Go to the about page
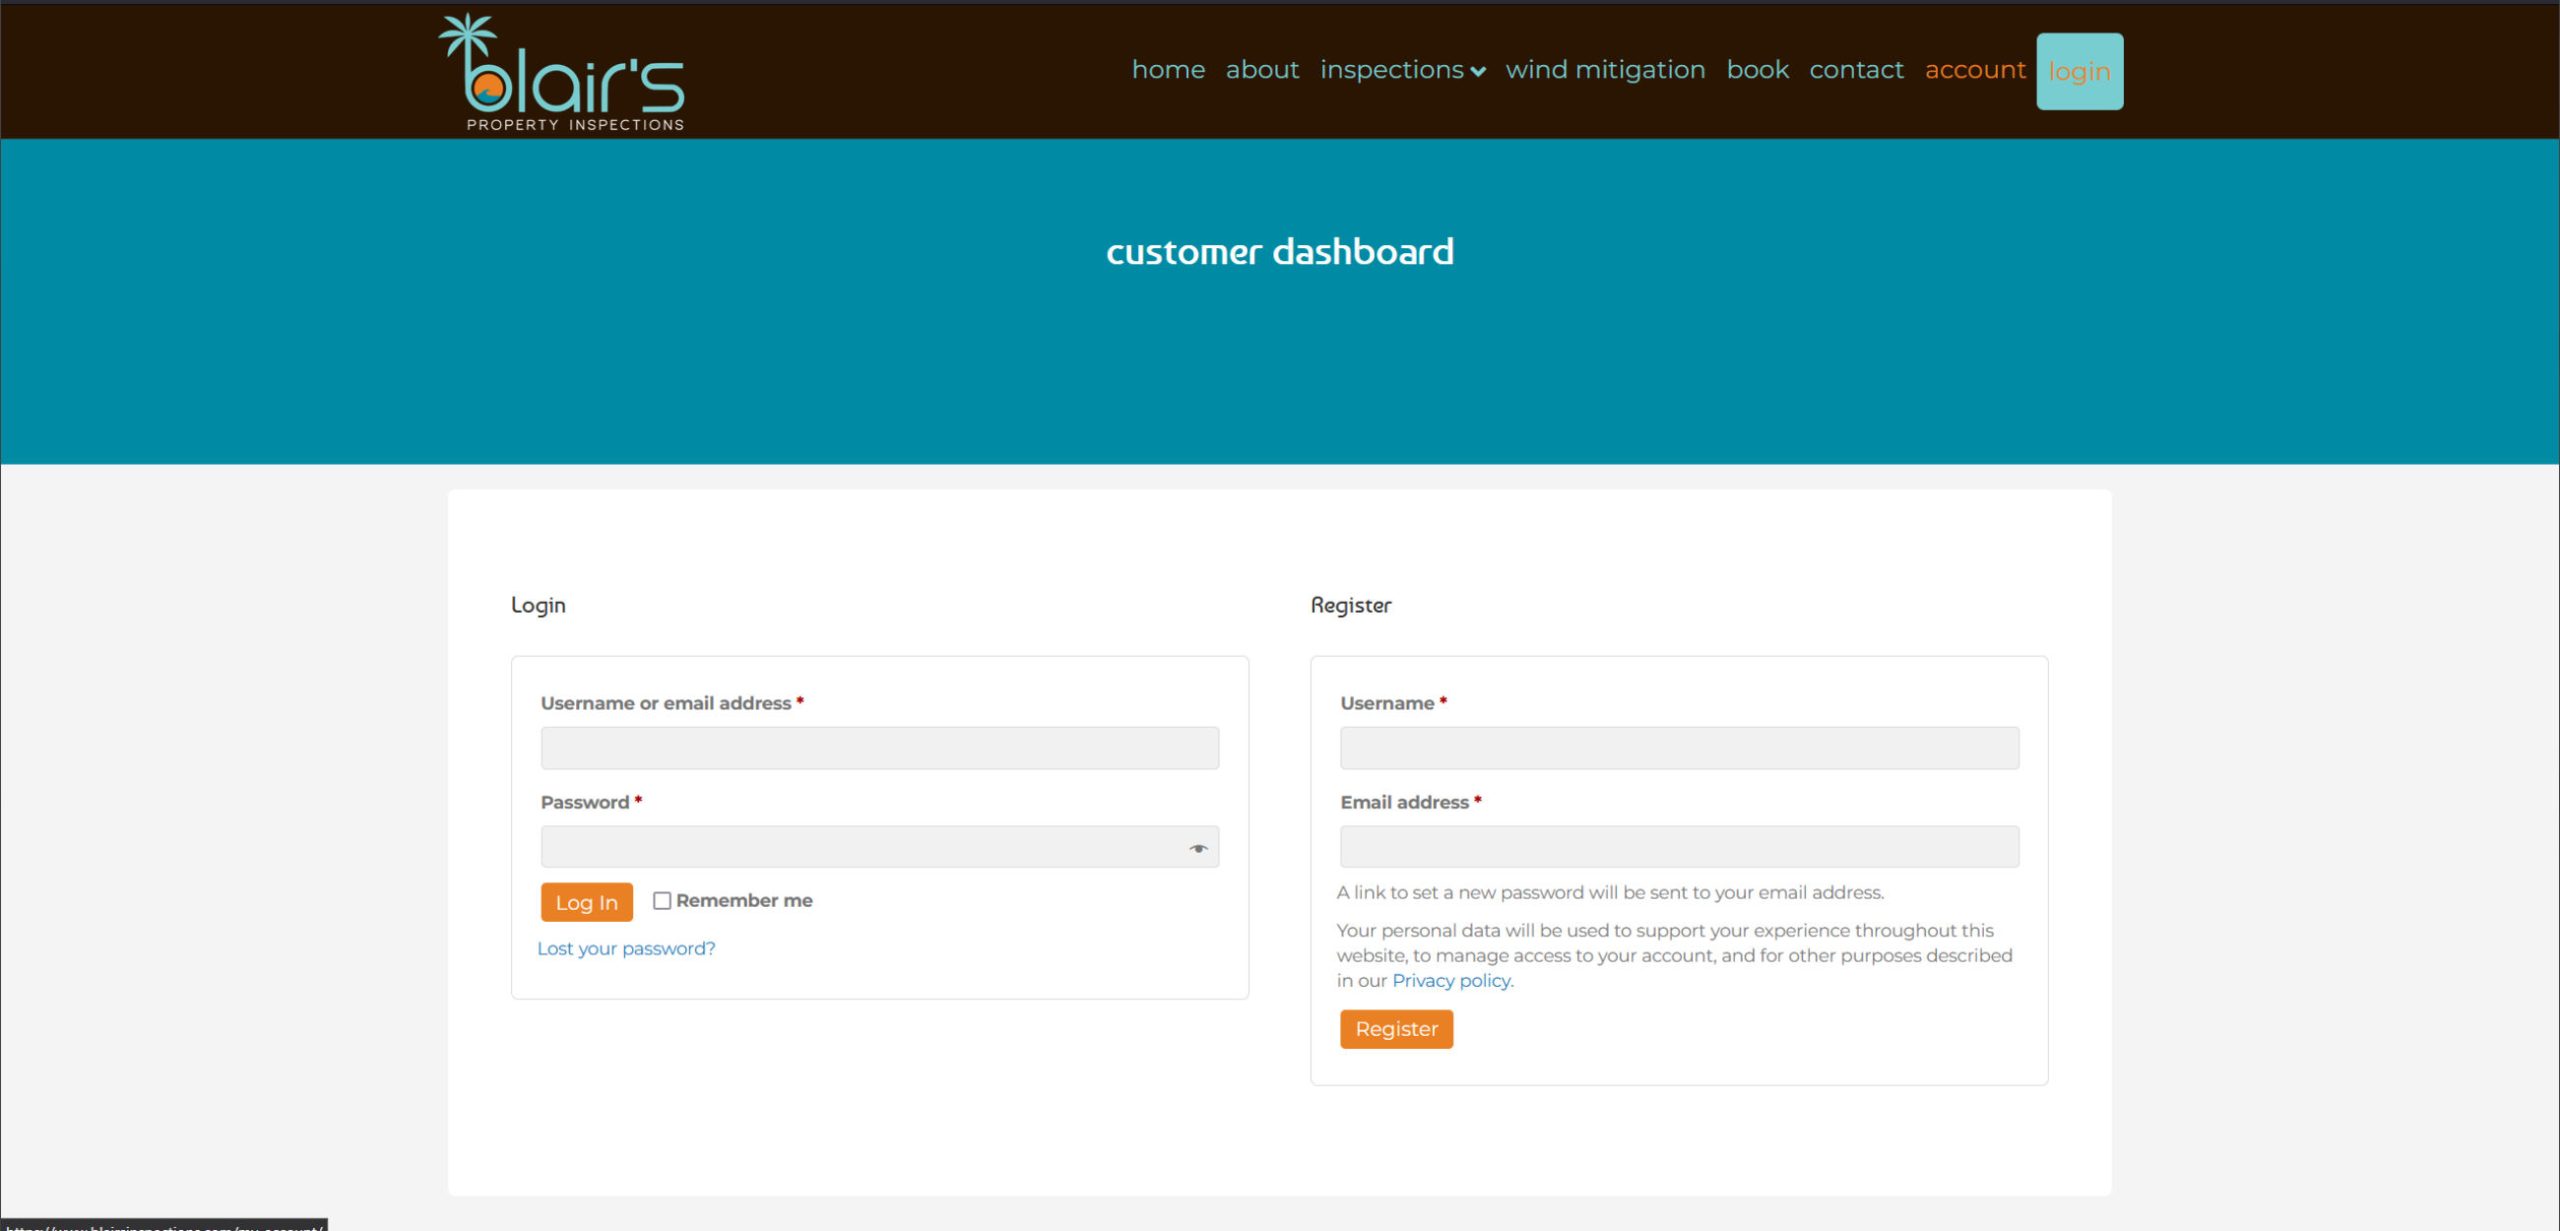 pyautogui.click(x=1262, y=70)
